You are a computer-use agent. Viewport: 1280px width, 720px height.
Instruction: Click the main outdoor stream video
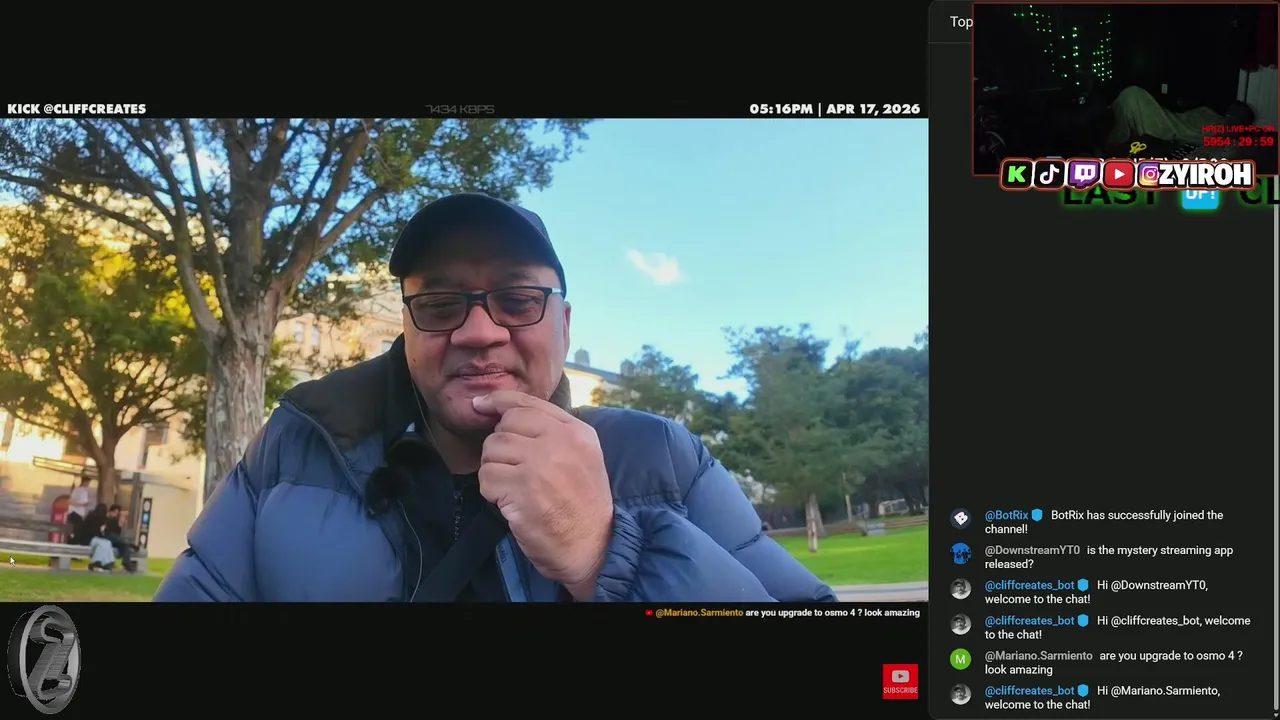pyautogui.click(x=464, y=360)
